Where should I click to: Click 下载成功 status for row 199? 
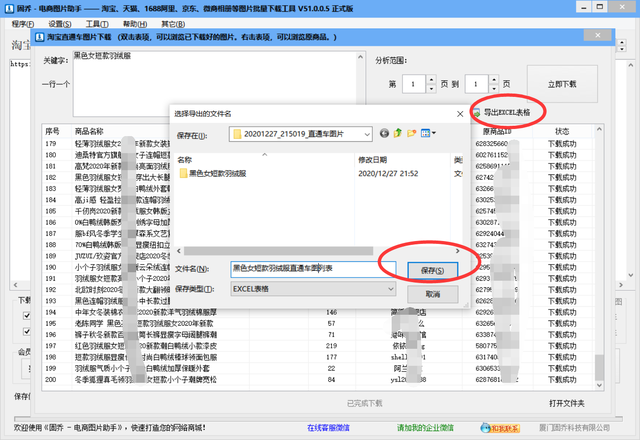pos(562,368)
